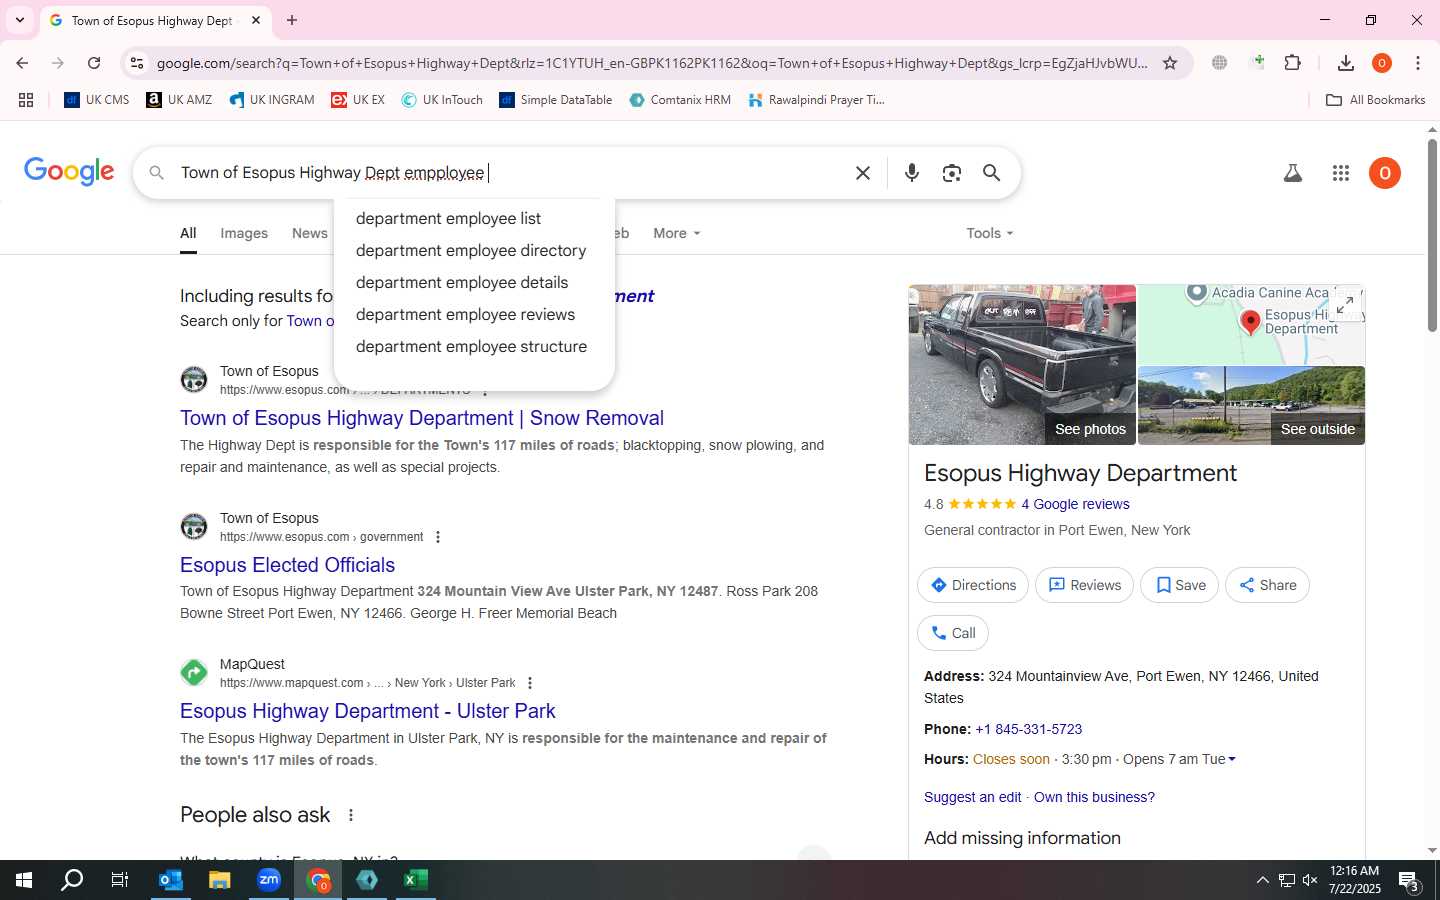Open the apps grid in bookmarks bar
The width and height of the screenshot is (1440, 900).
26,100
